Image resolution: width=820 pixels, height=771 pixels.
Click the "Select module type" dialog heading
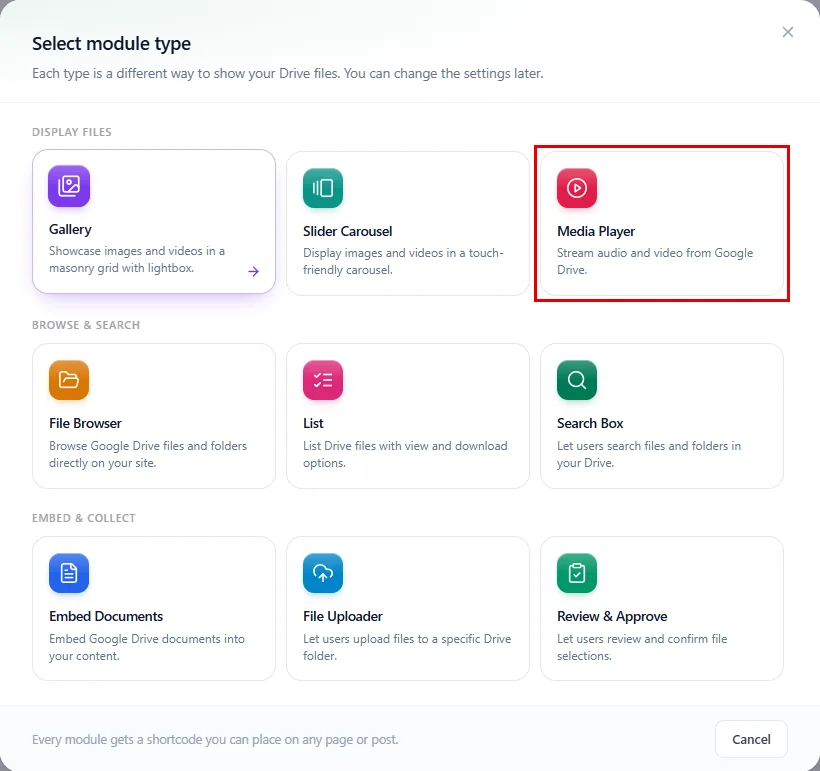pos(111,44)
